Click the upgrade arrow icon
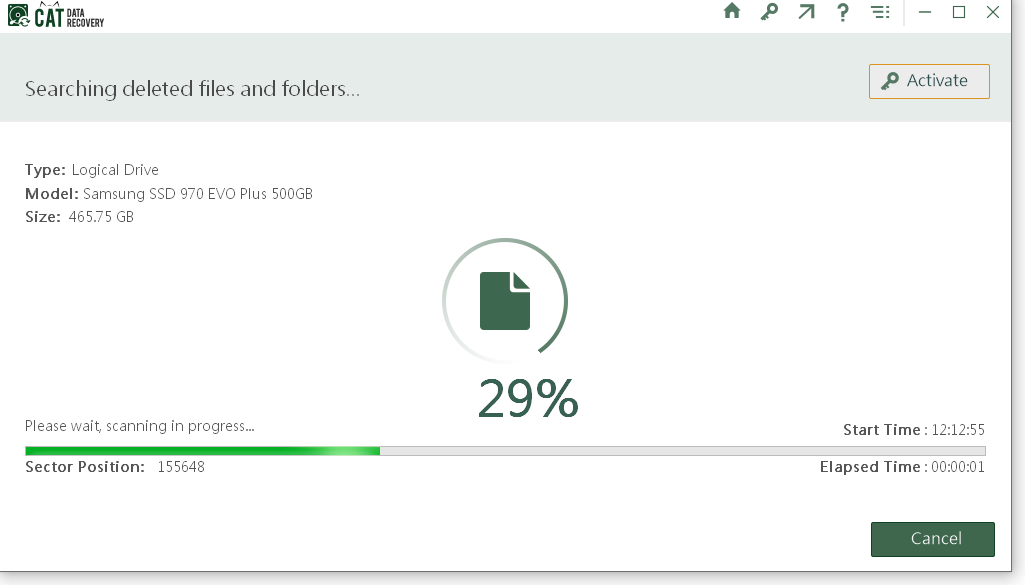The image size is (1025, 585). 806,12
